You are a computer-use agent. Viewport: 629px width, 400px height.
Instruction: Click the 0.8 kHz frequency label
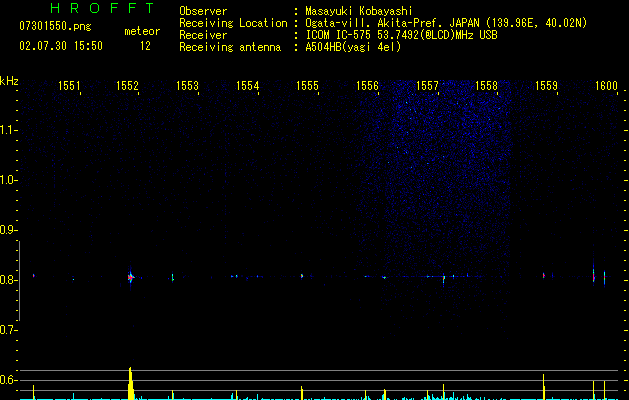8,280
